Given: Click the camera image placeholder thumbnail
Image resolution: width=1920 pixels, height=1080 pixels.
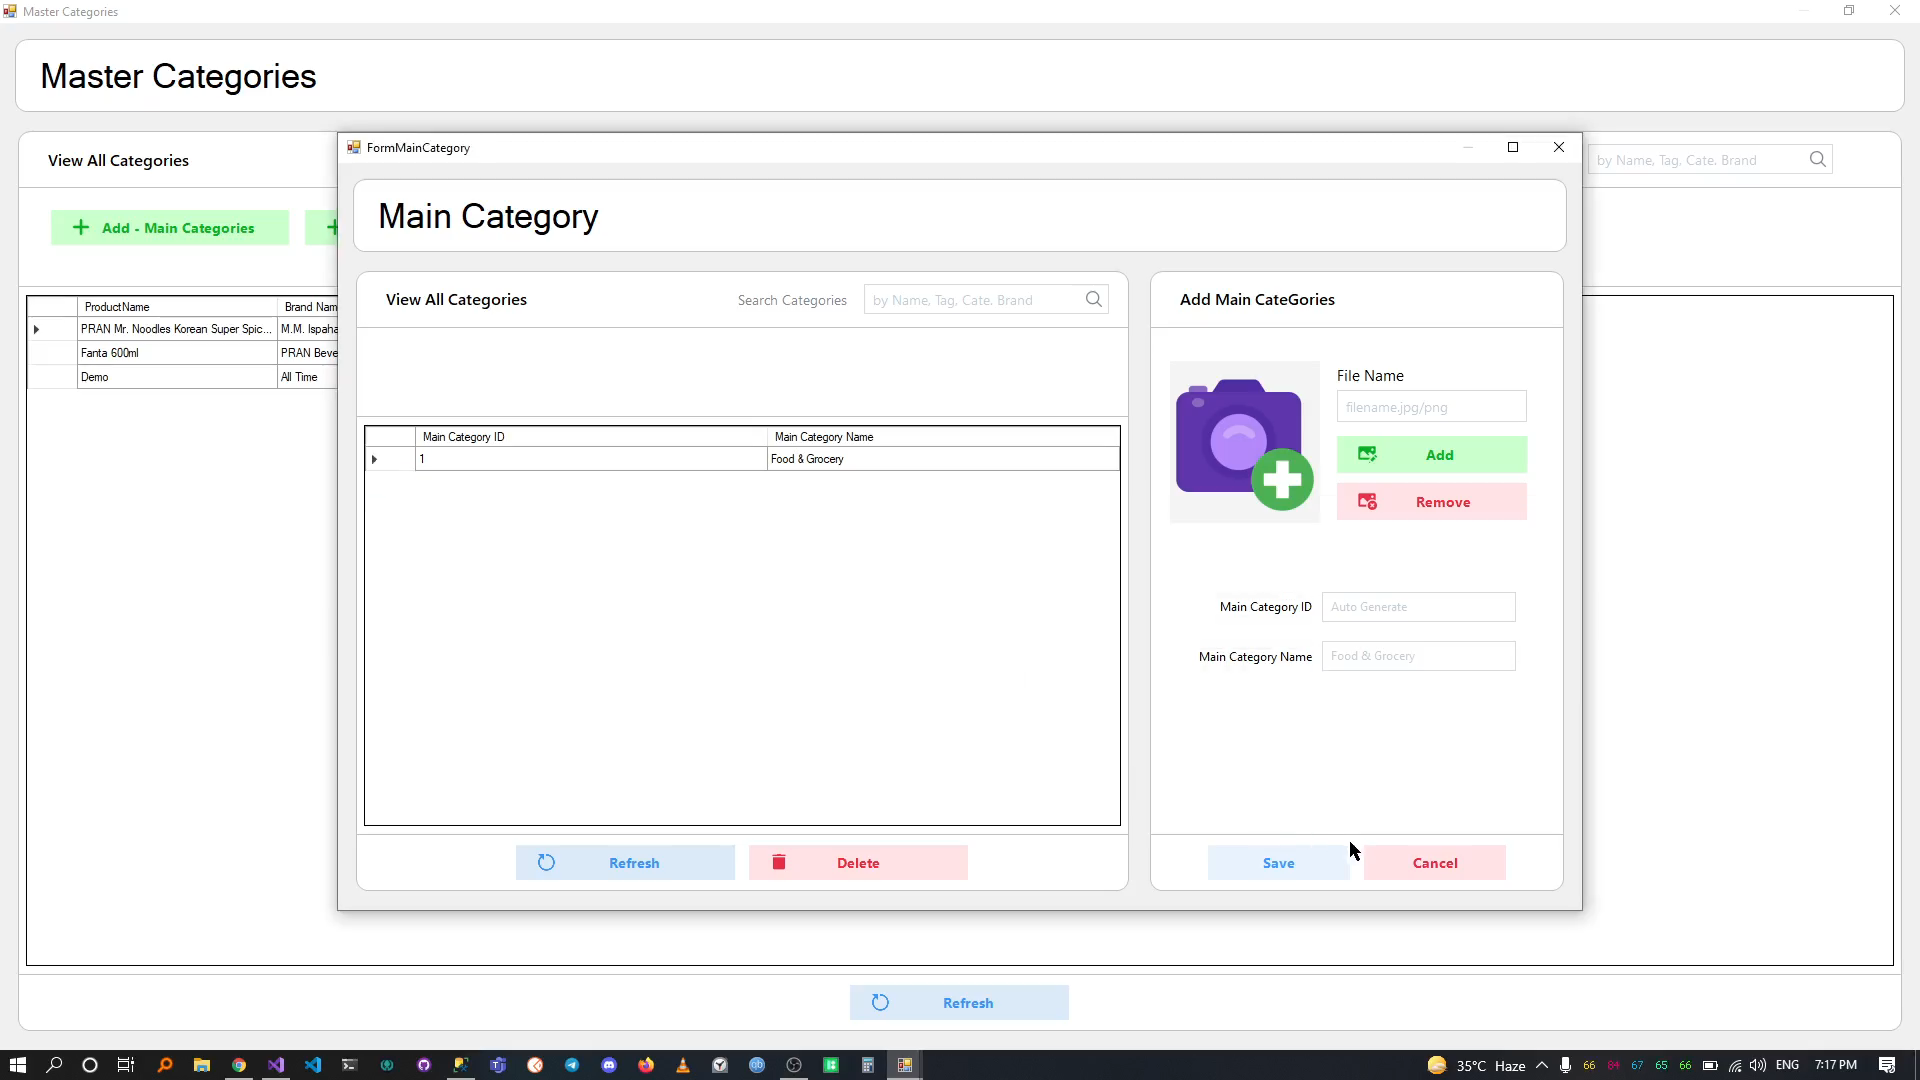Looking at the screenshot, I should tap(1244, 442).
